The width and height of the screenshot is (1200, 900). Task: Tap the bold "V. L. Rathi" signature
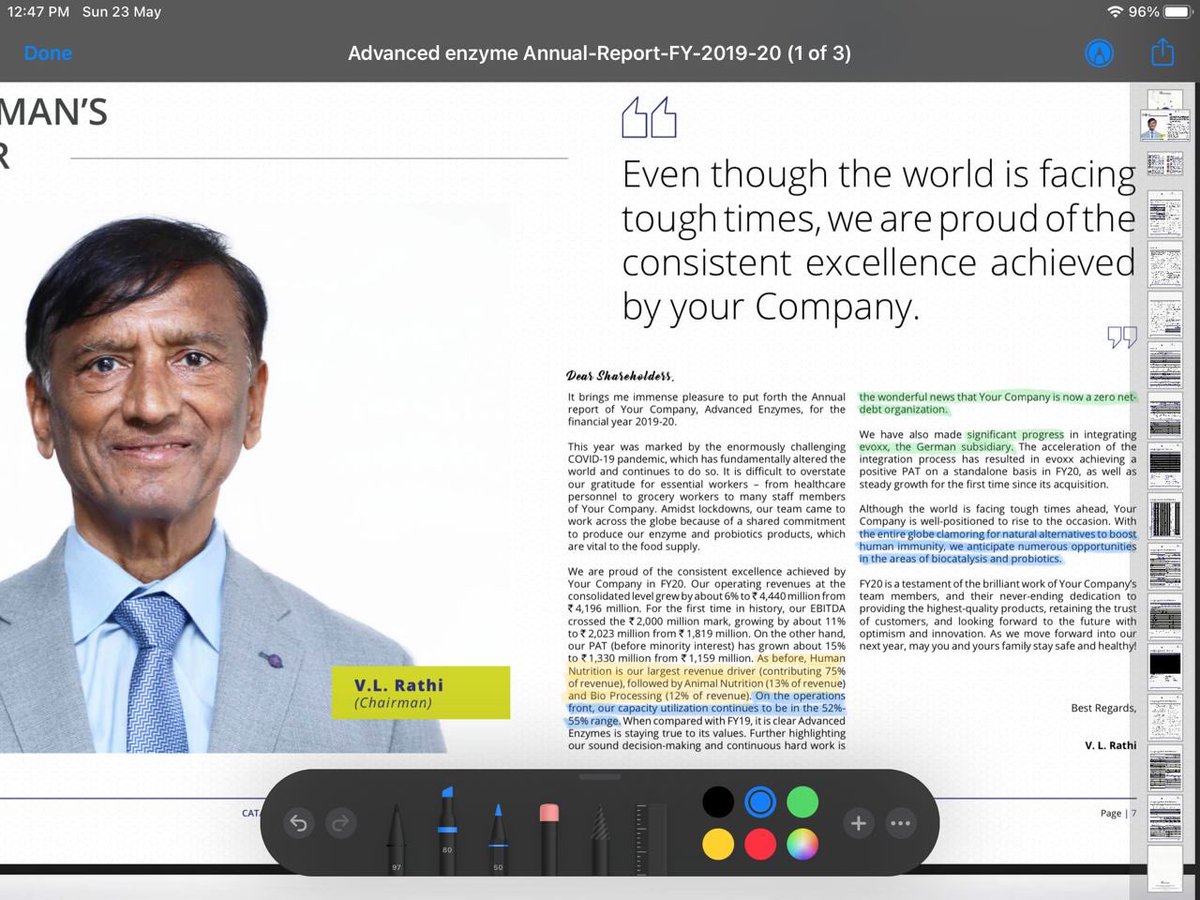tap(1110, 746)
